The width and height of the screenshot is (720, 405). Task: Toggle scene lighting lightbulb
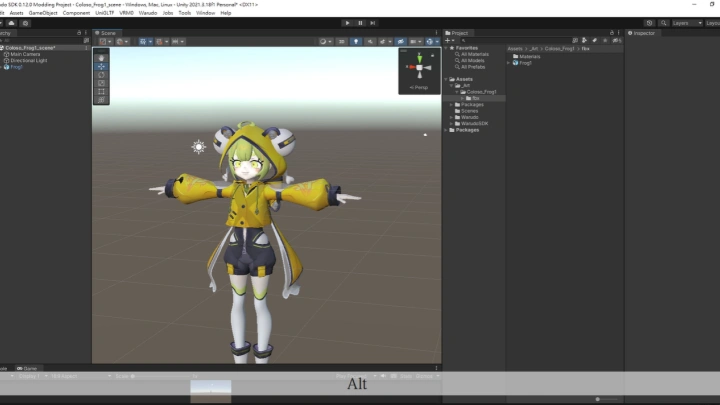356,41
